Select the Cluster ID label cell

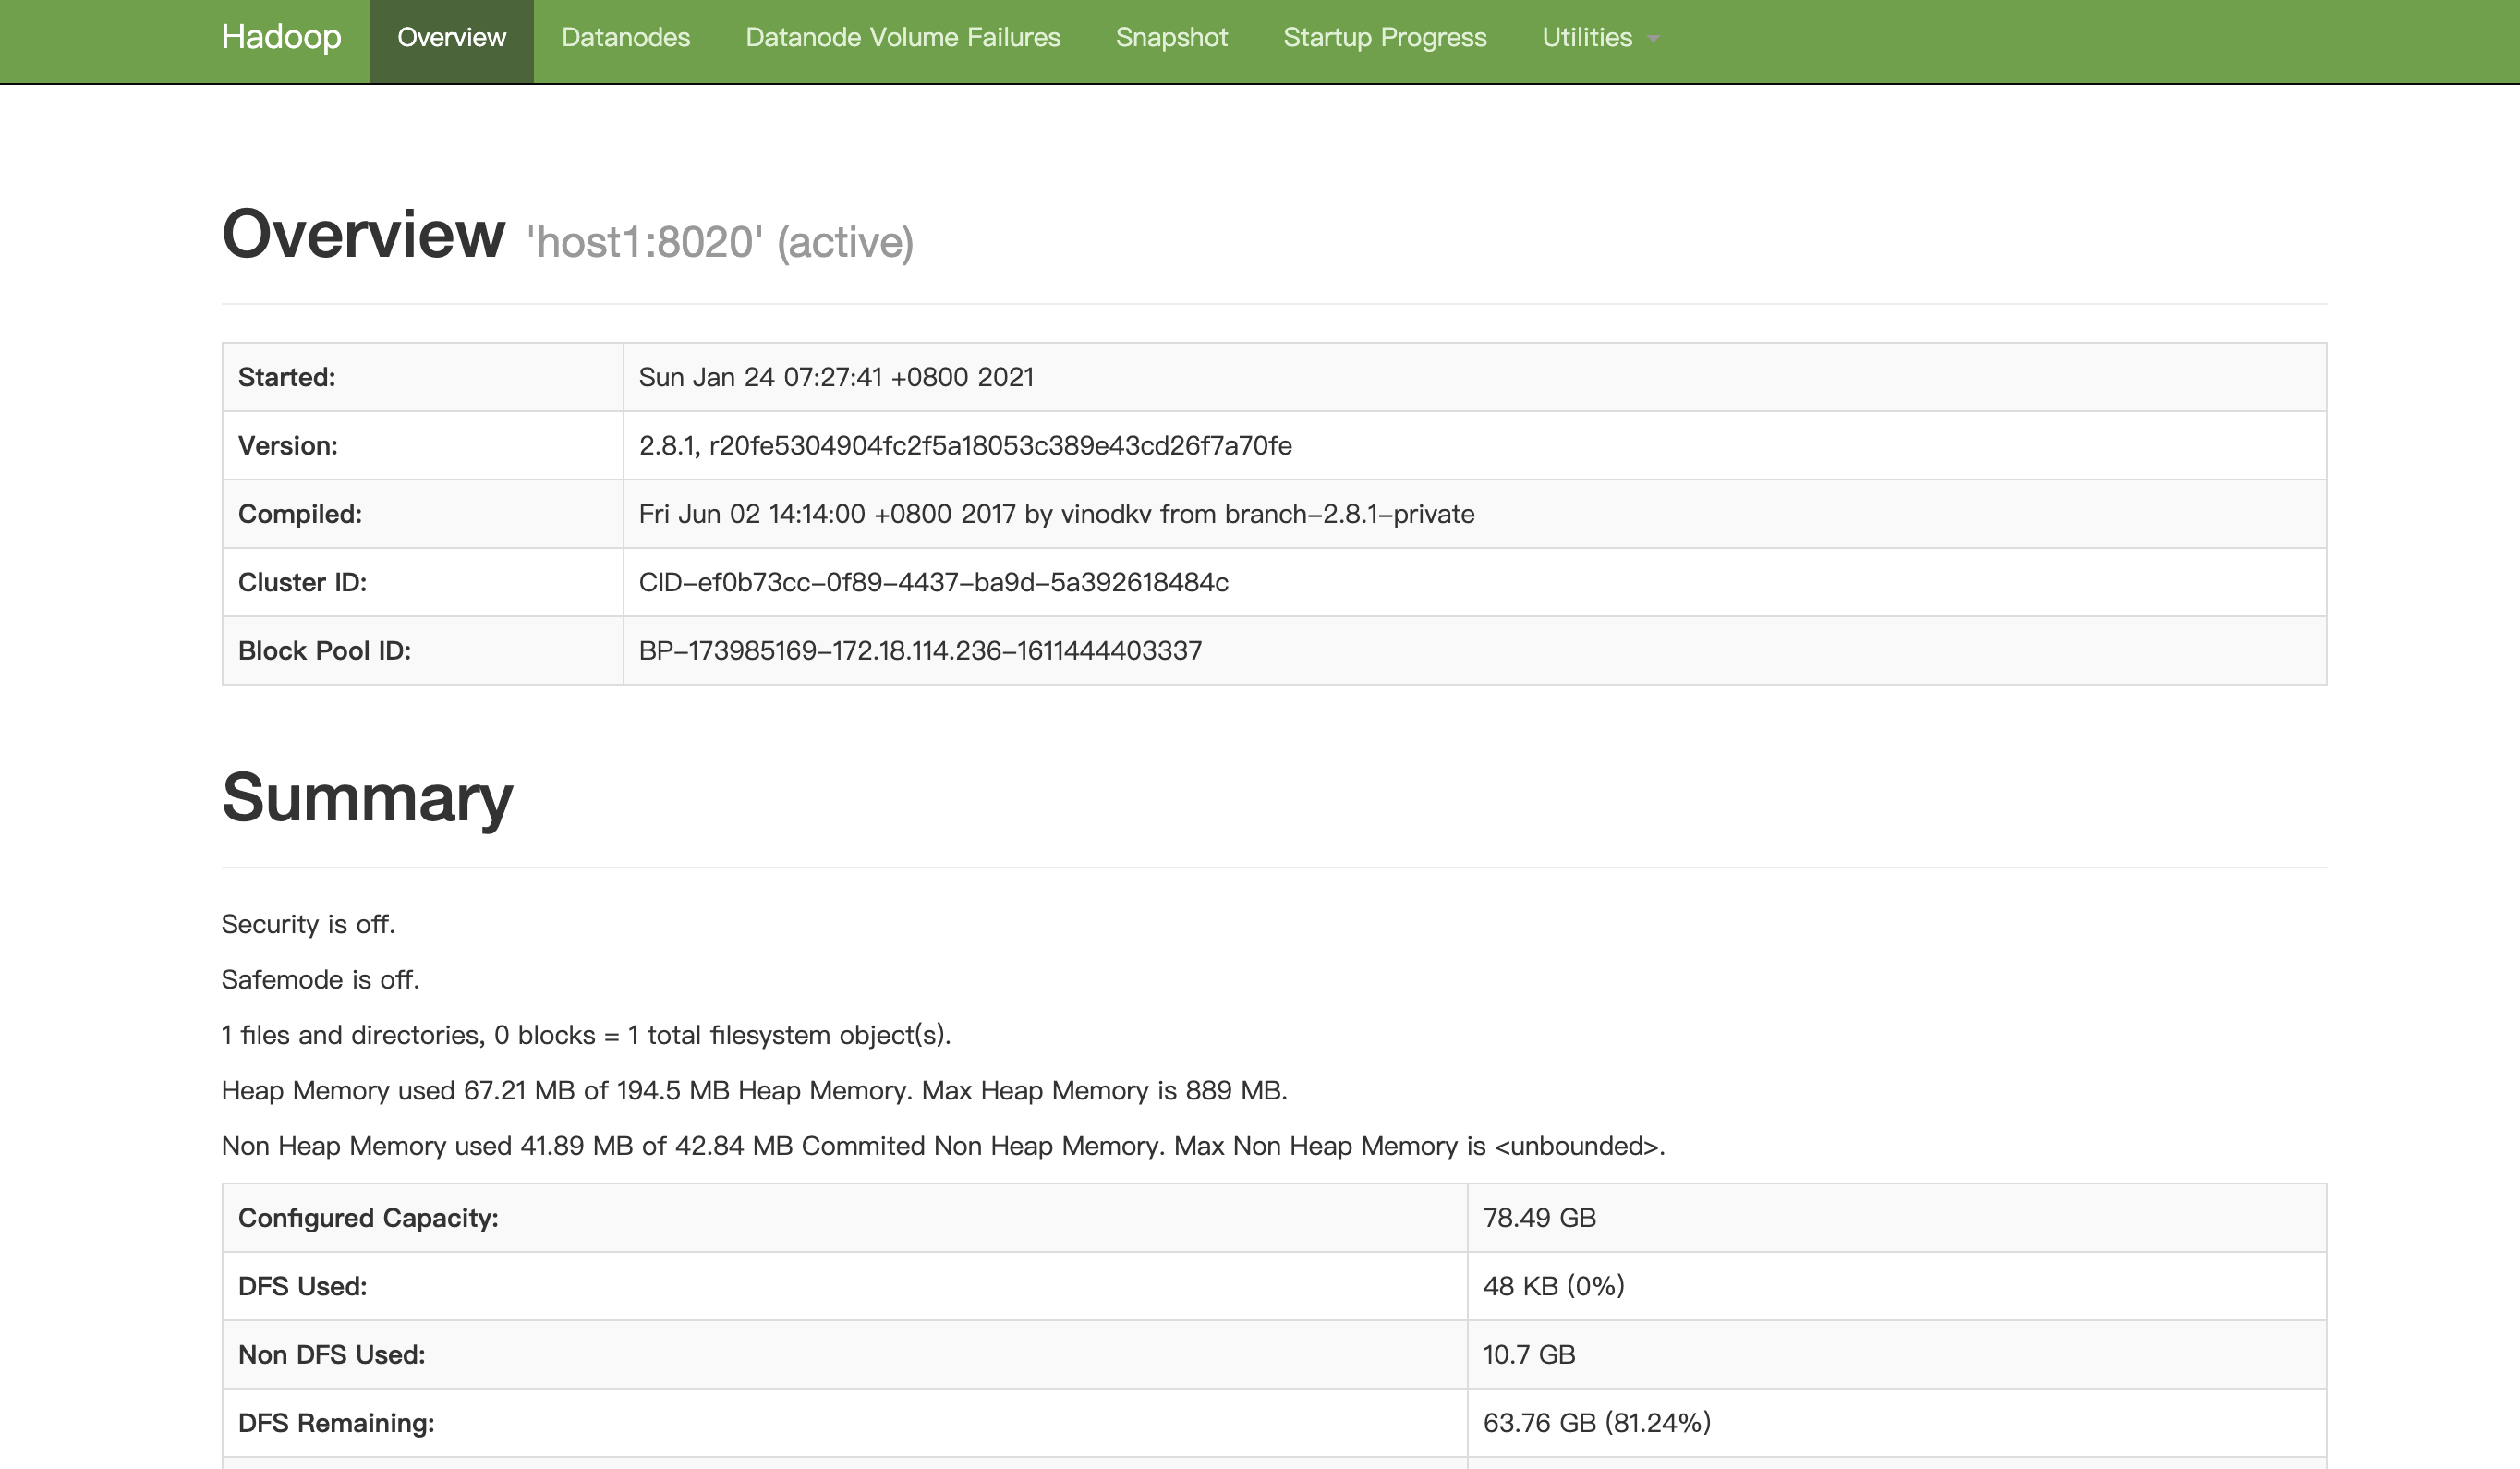423,582
